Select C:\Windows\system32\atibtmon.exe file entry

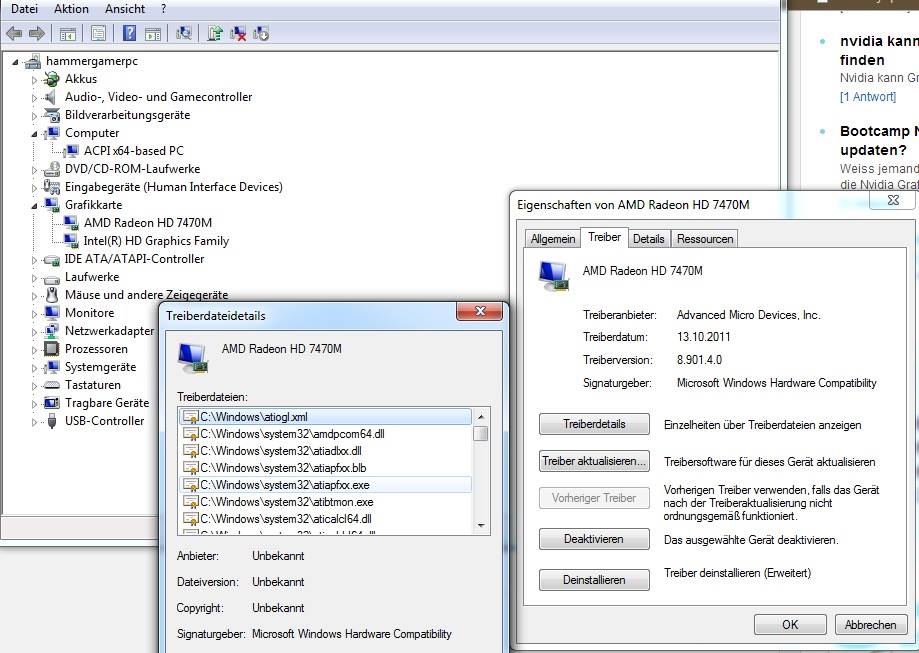(x=325, y=502)
